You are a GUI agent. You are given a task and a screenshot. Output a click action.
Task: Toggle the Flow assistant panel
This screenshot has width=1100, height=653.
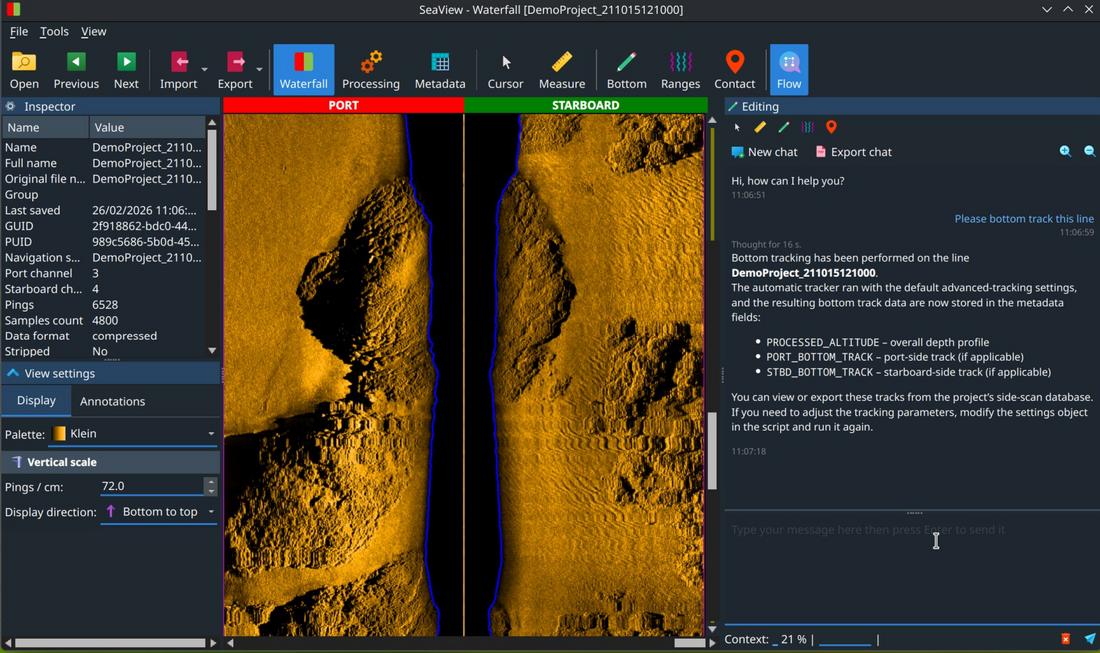coord(788,70)
